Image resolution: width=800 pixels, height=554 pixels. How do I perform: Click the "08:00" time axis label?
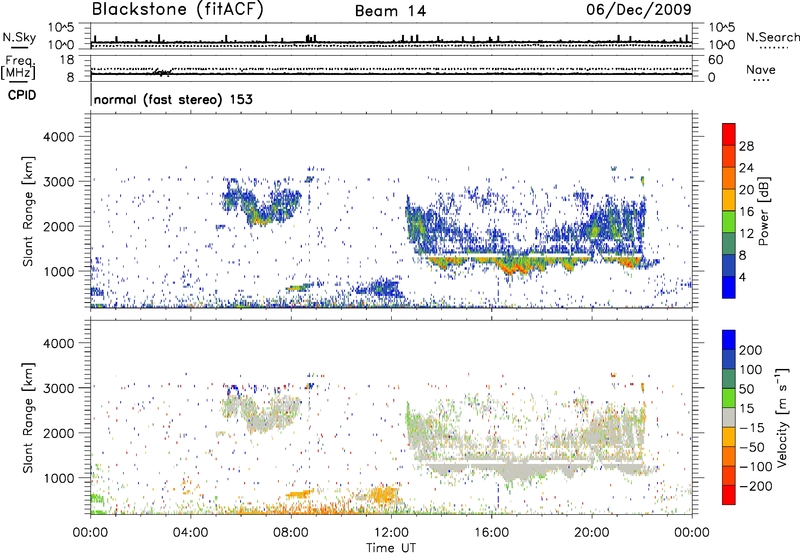pyautogui.click(x=291, y=533)
